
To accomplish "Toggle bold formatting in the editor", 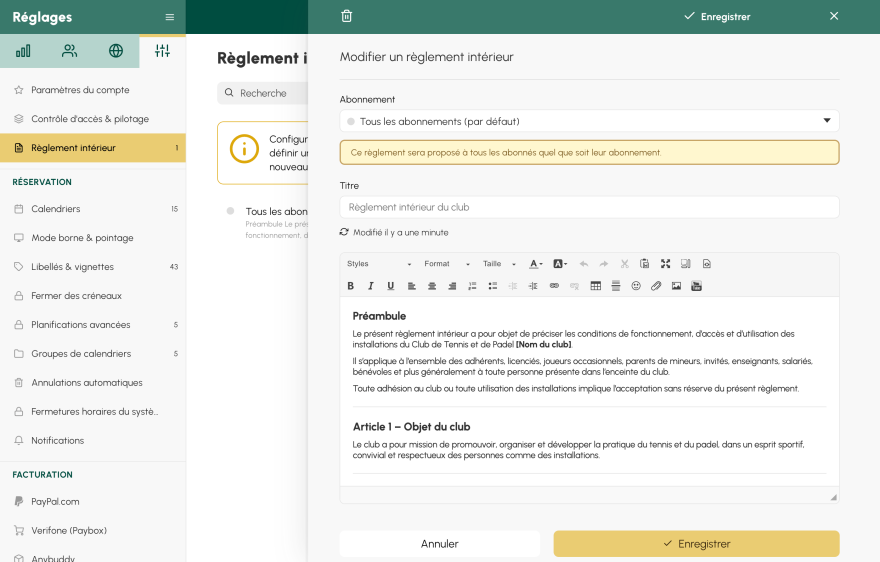I will tap(350, 286).
